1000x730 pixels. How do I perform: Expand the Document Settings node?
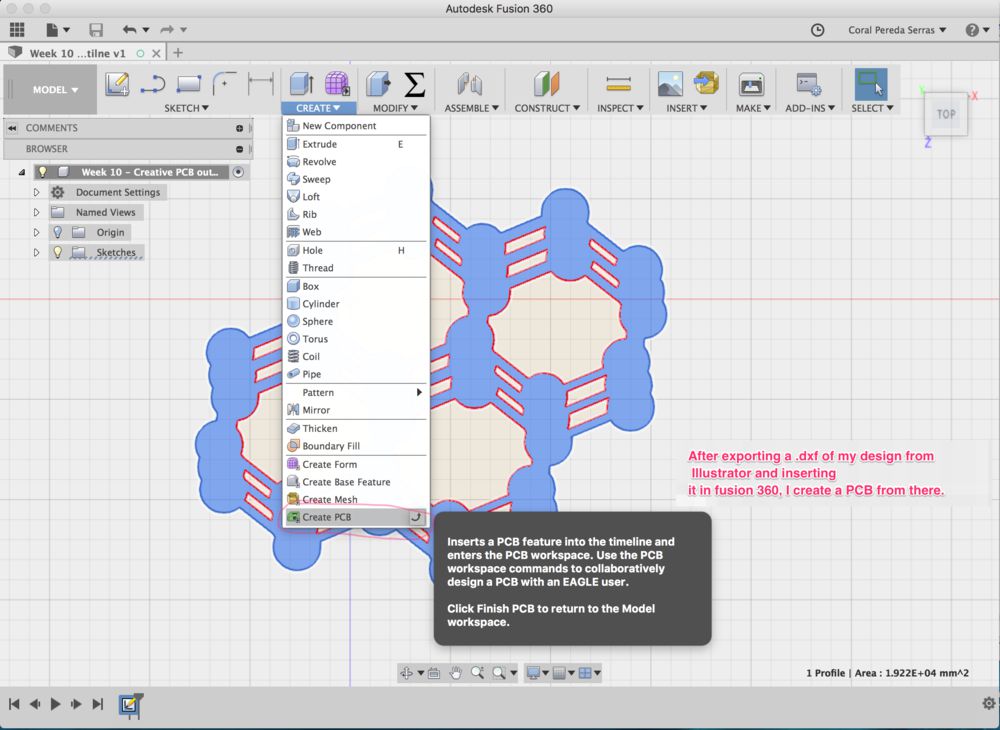(36, 192)
